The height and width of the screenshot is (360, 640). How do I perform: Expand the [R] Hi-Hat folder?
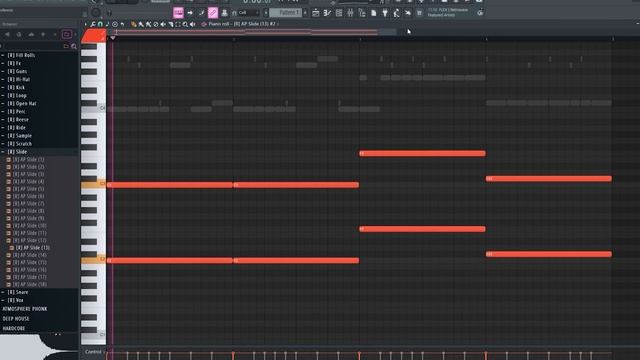click(19, 80)
